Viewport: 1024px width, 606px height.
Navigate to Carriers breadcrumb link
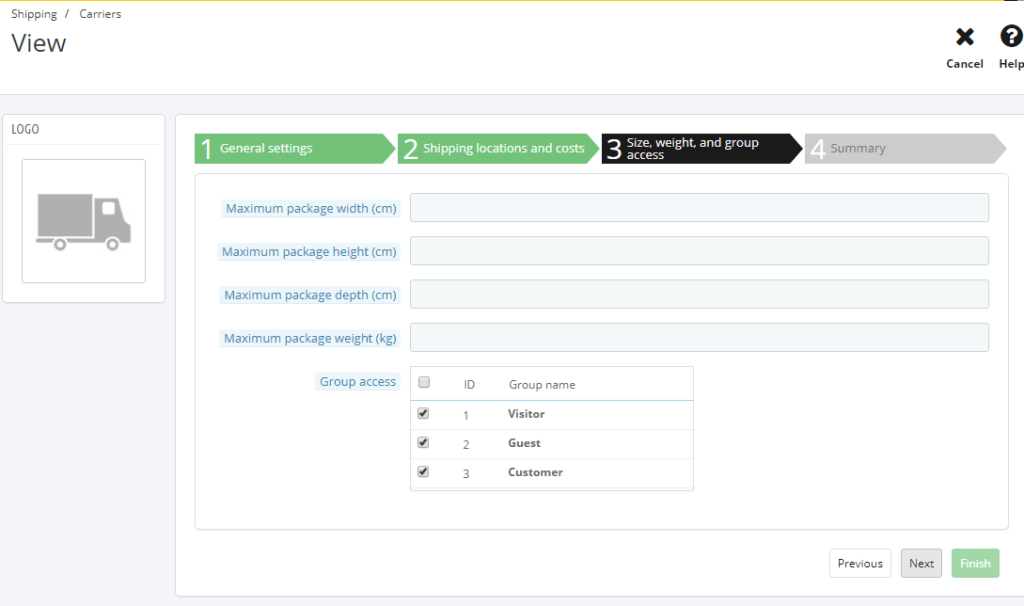[100, 14]
